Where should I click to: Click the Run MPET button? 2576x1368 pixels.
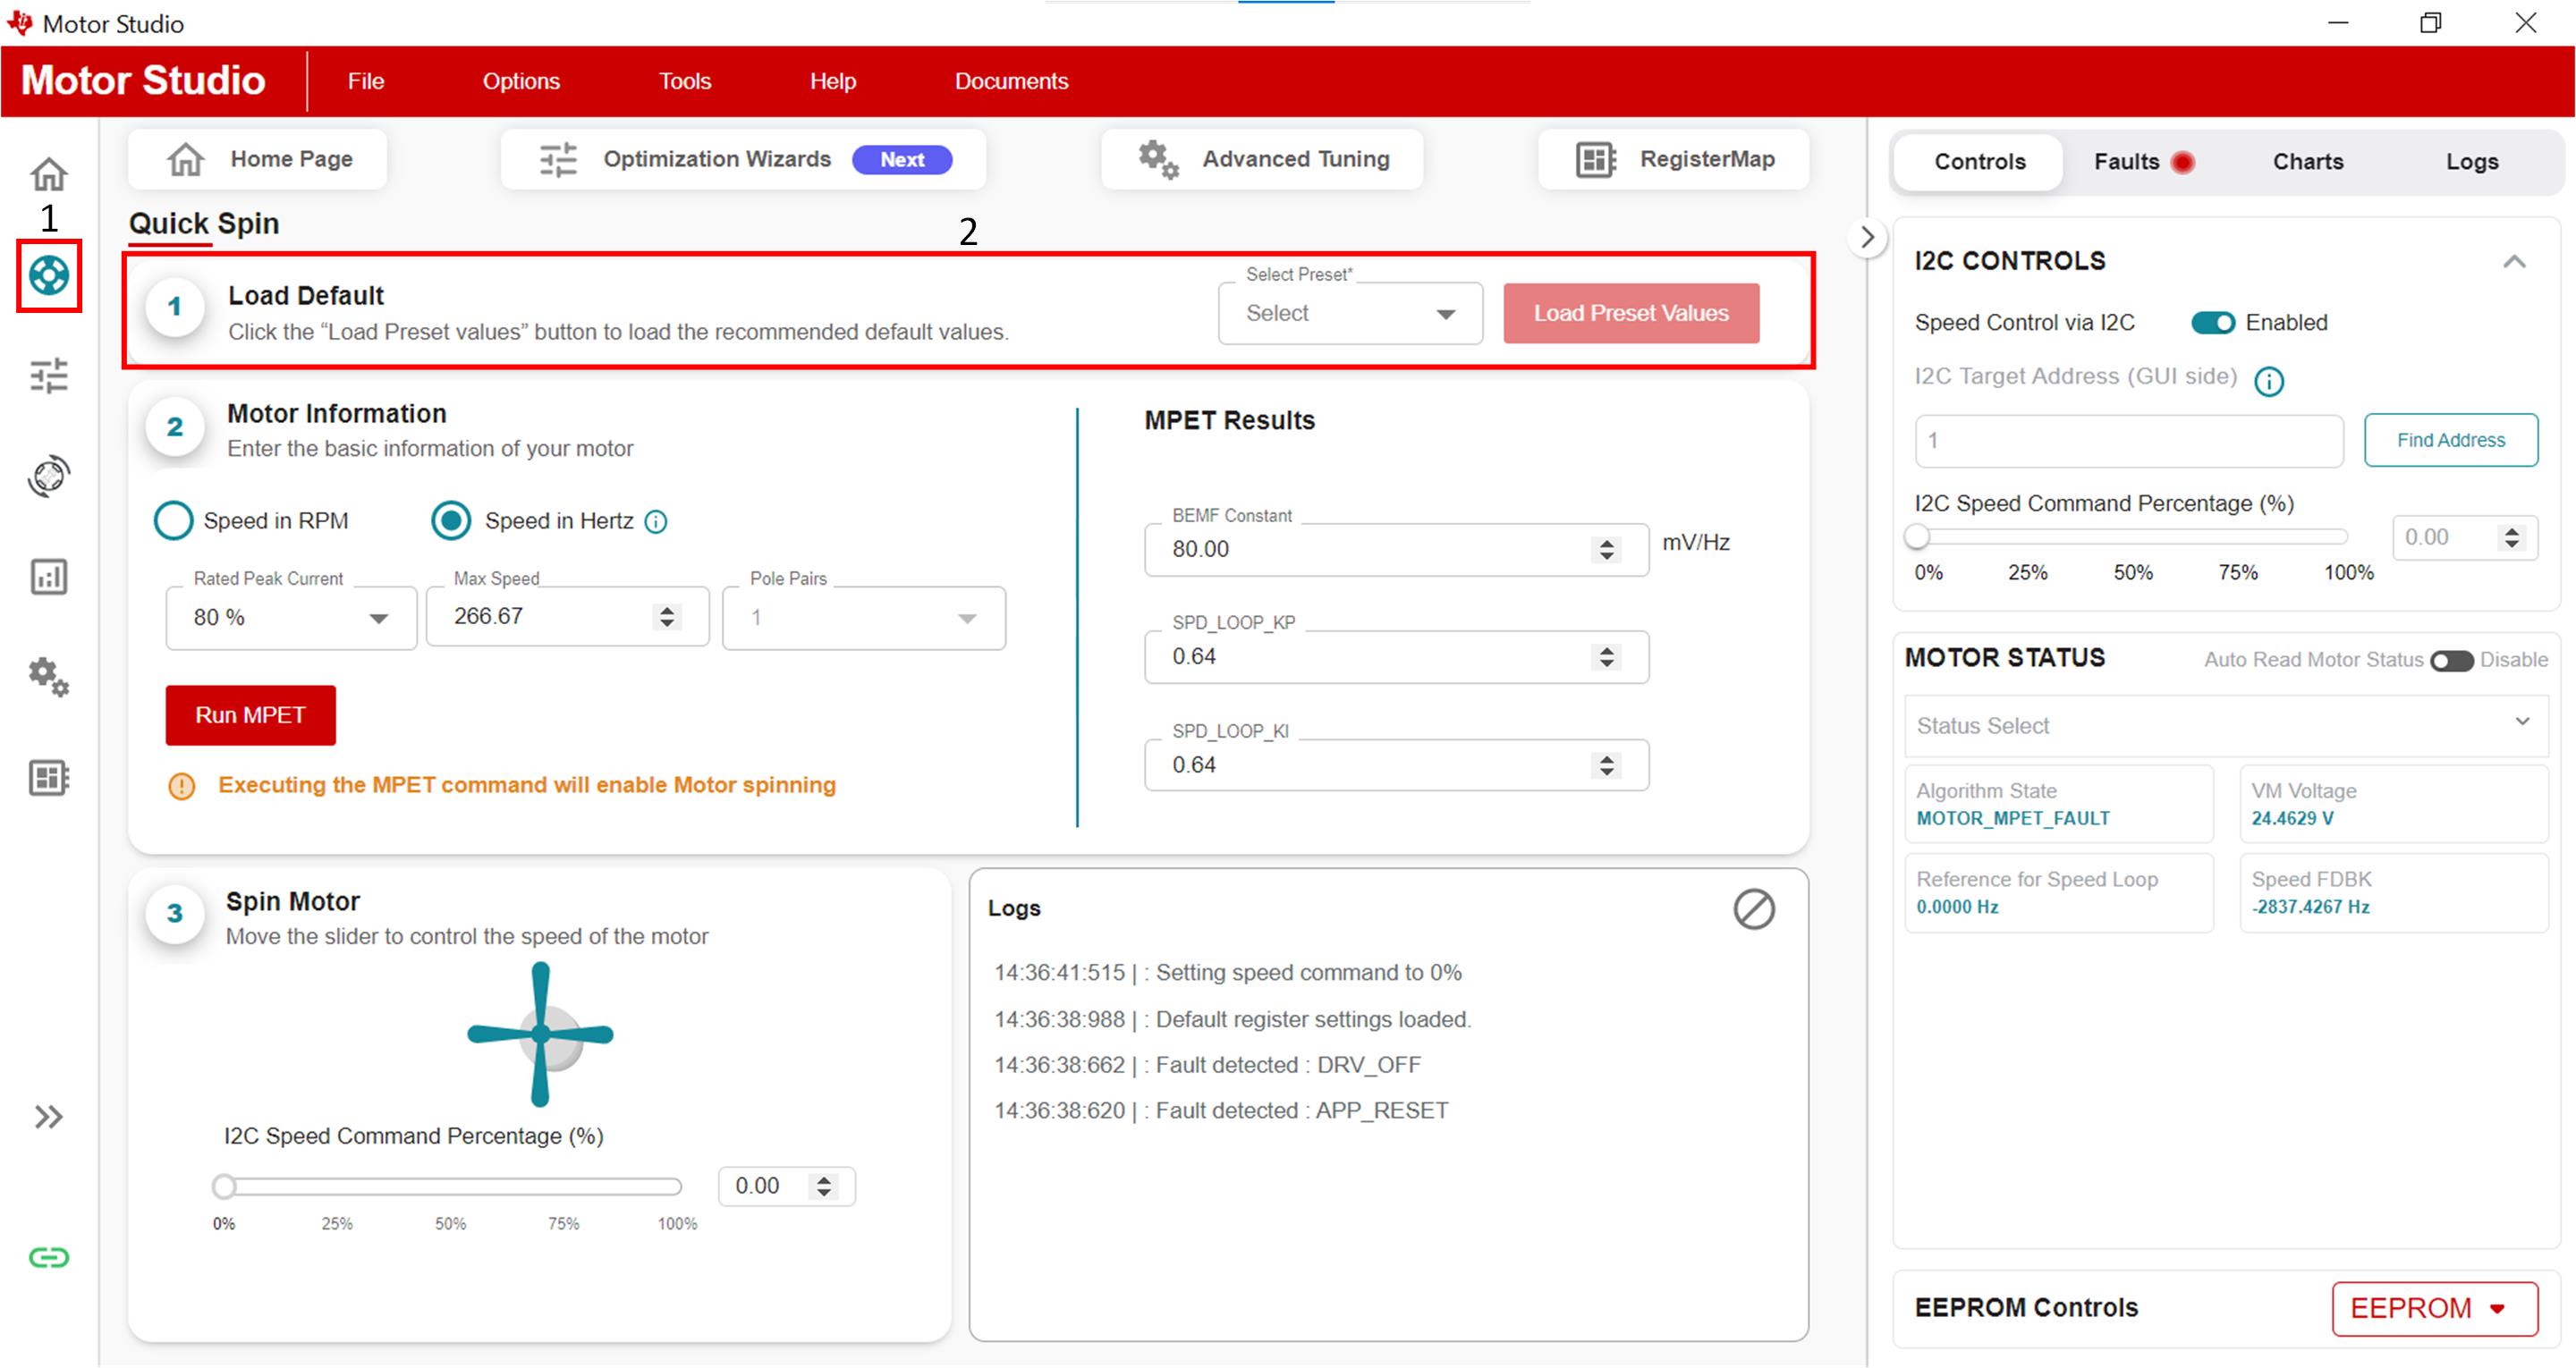pyautogui.click(x=250, y=715)
